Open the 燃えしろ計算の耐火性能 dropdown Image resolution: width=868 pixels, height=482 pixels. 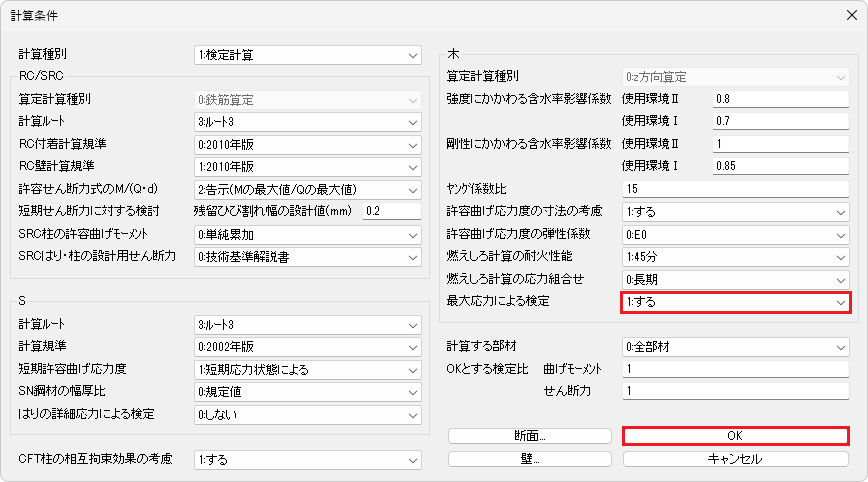(735, 256)
